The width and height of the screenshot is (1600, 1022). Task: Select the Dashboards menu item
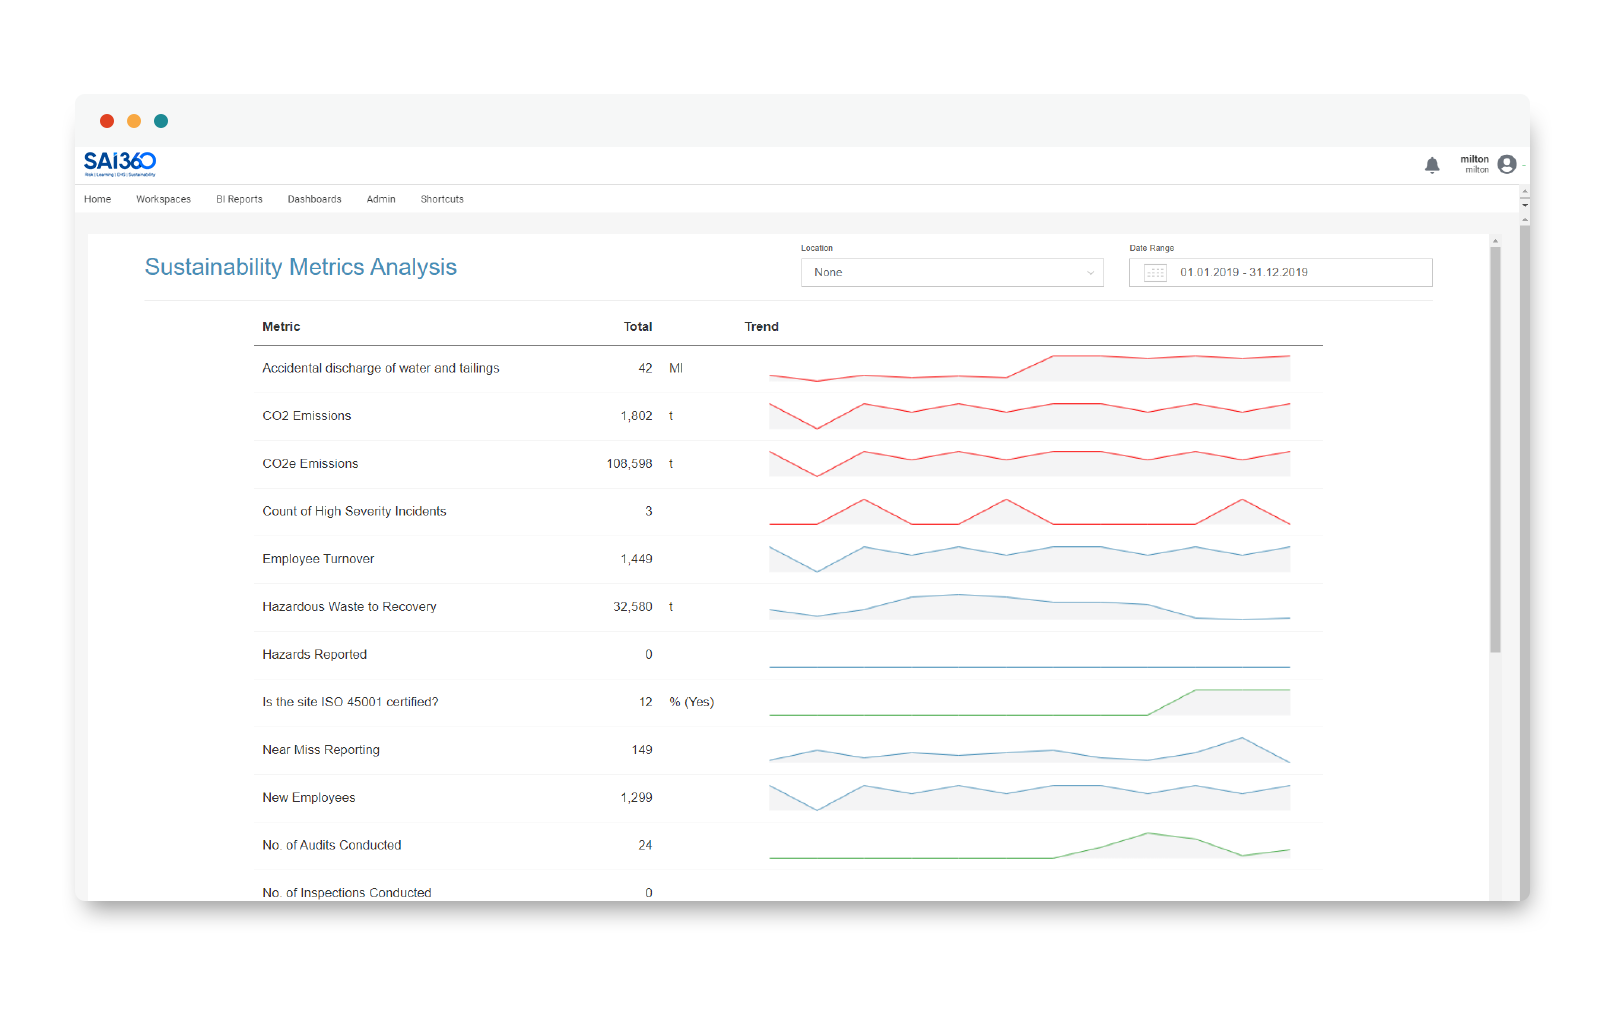pyautogui.click(x=314, y=199)
